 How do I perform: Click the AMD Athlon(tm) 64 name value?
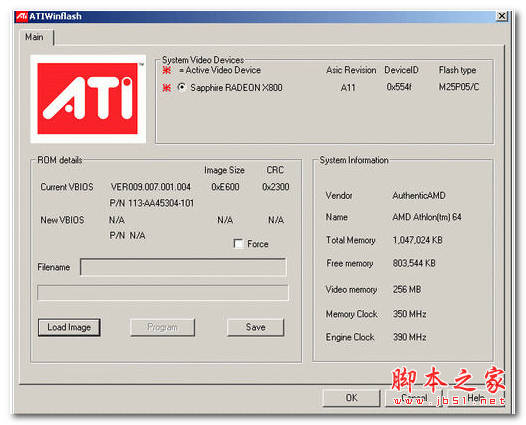pos(427,217)
